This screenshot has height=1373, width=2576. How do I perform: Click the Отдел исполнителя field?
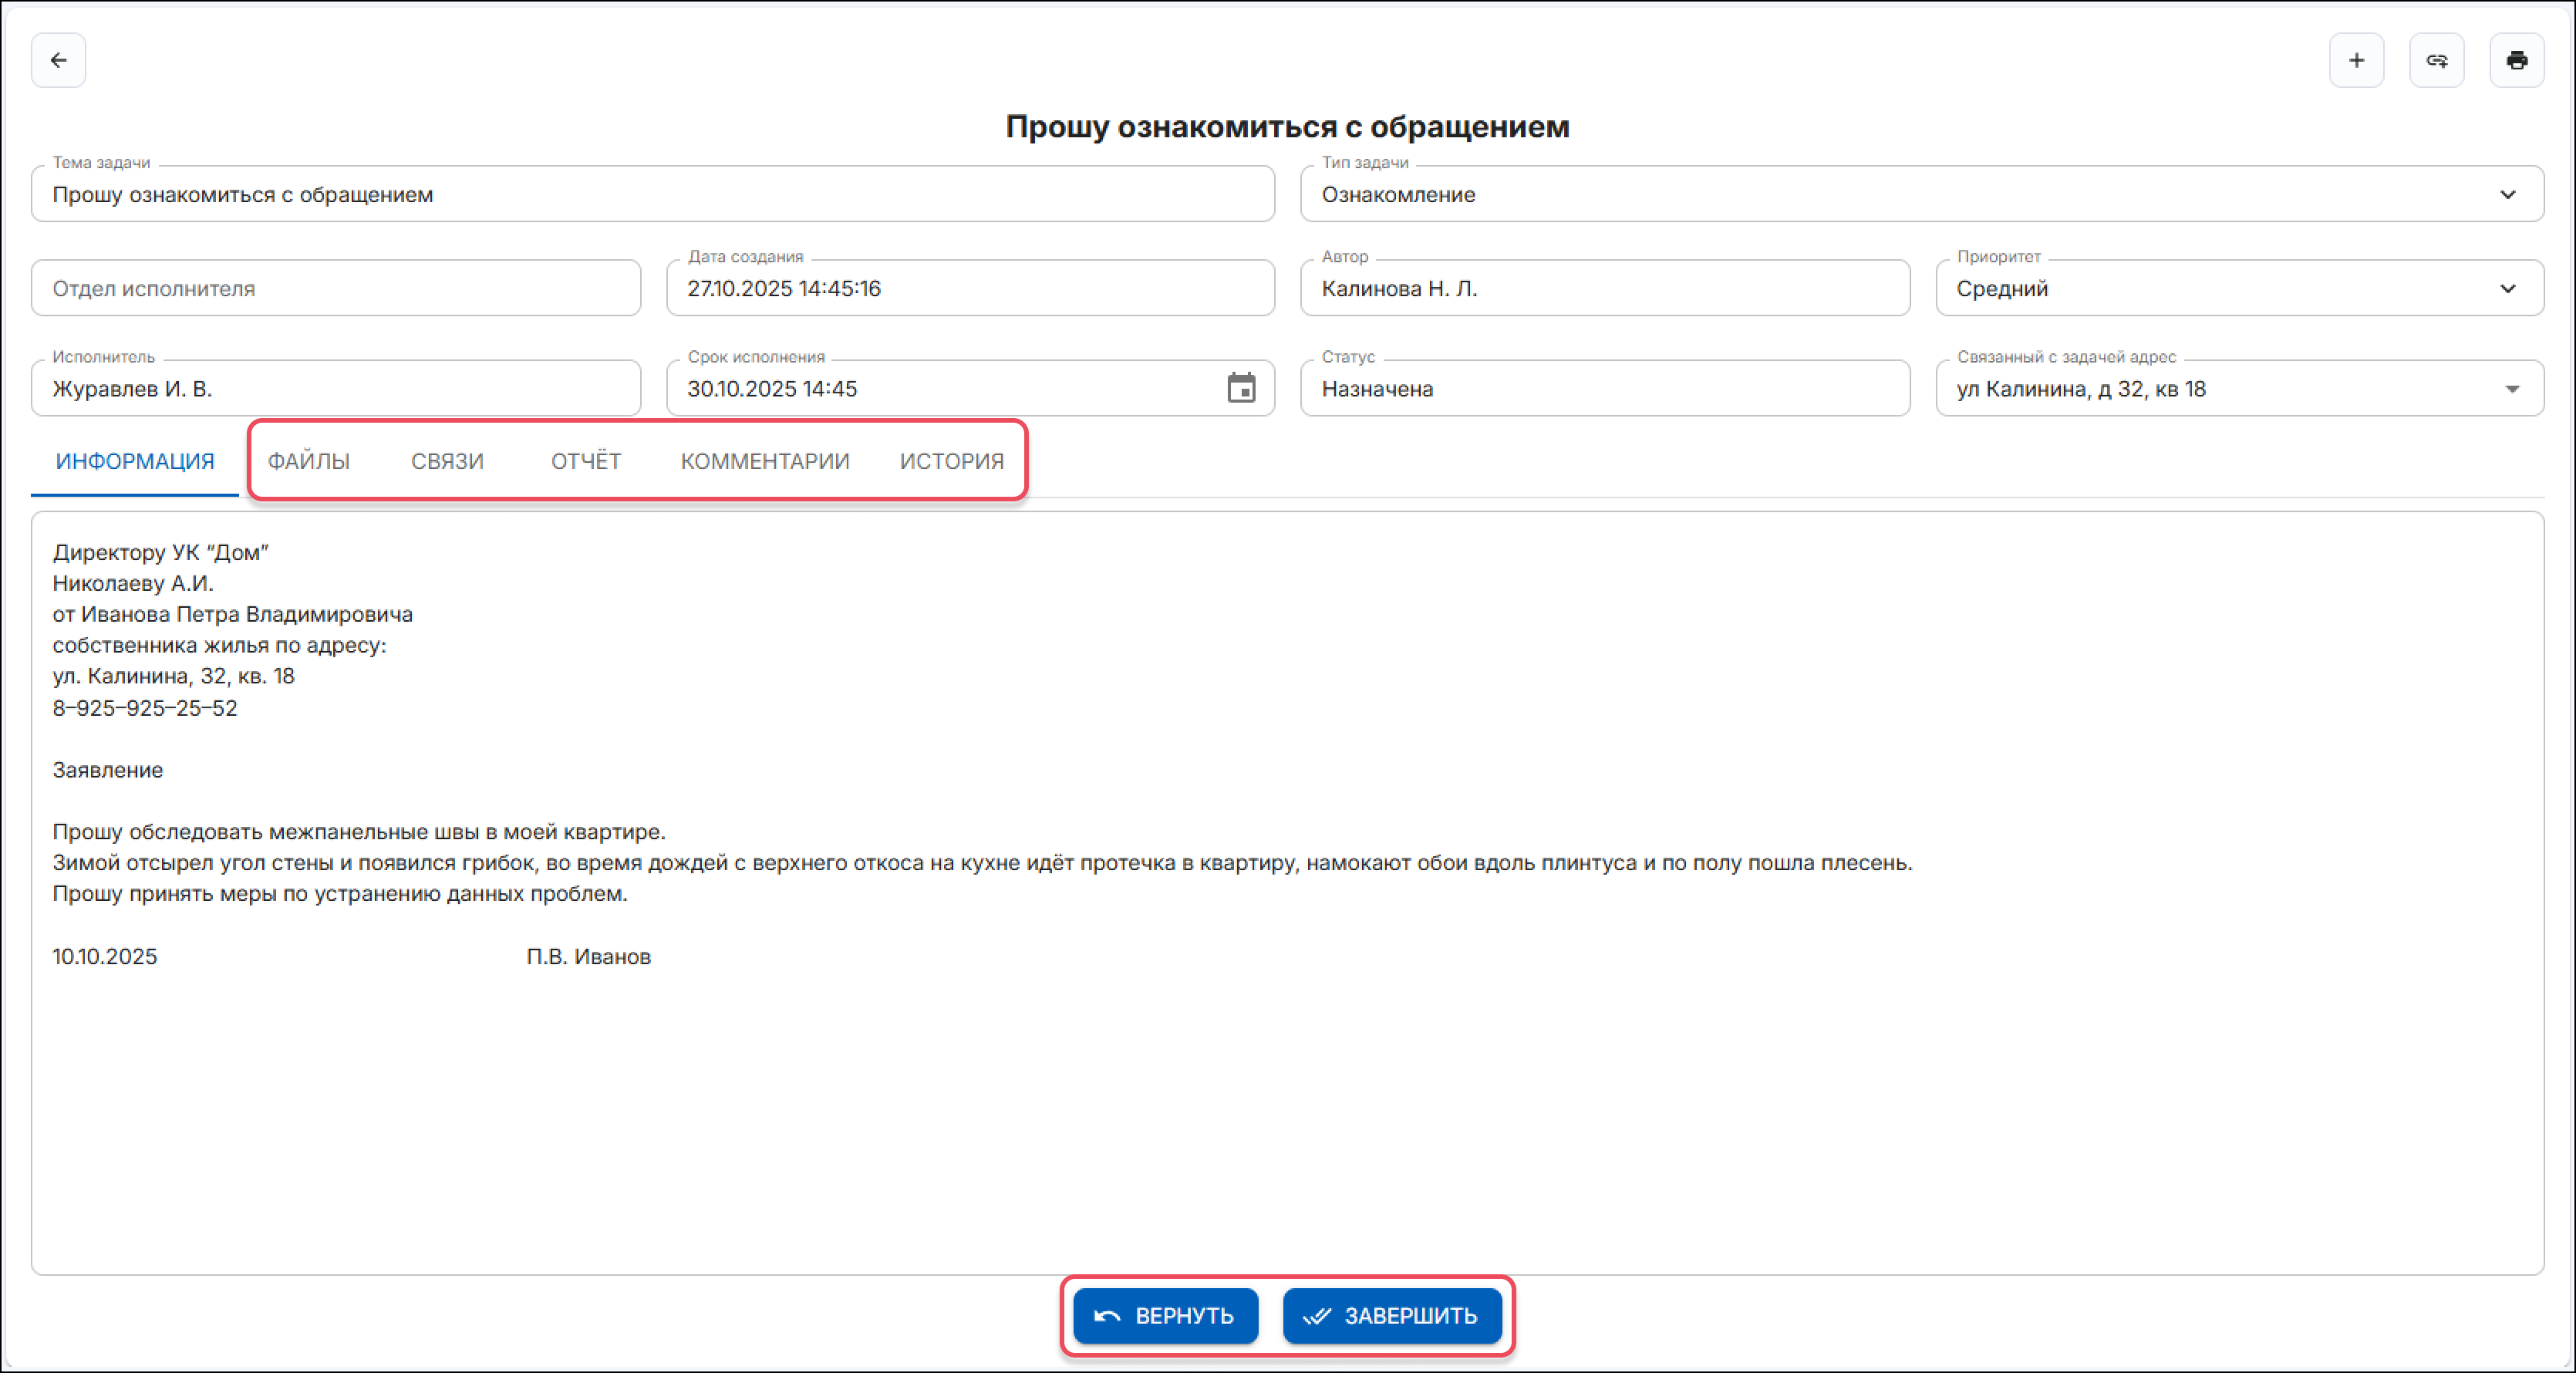[335, 289]
